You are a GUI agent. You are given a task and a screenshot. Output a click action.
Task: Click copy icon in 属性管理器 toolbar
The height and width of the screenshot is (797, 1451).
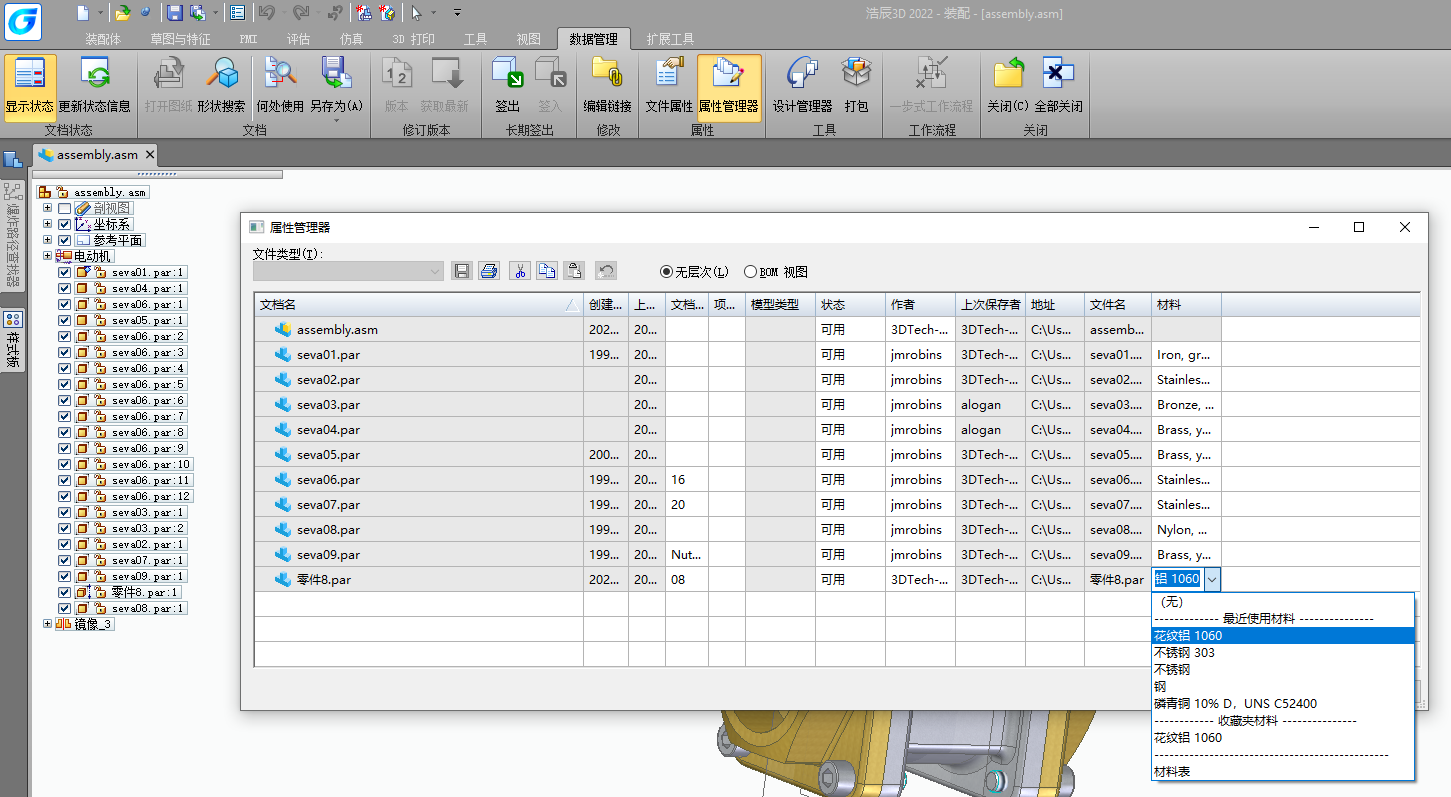click(547, 271)
